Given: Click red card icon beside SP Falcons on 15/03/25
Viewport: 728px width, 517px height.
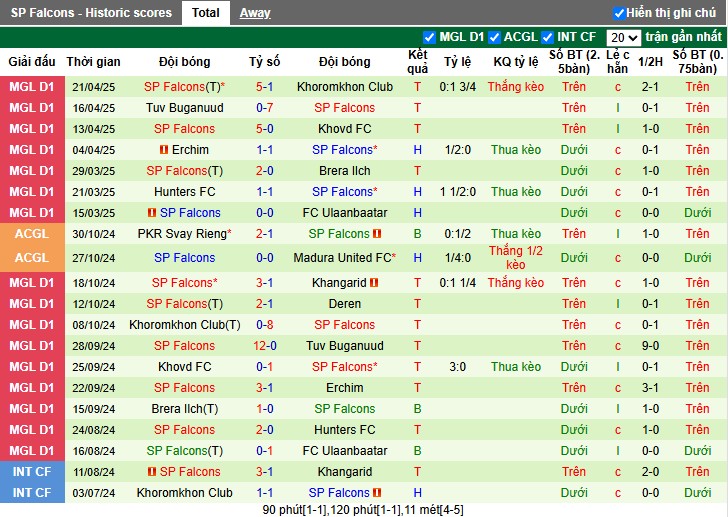Looking at the screenshot, I should point(152,213).
